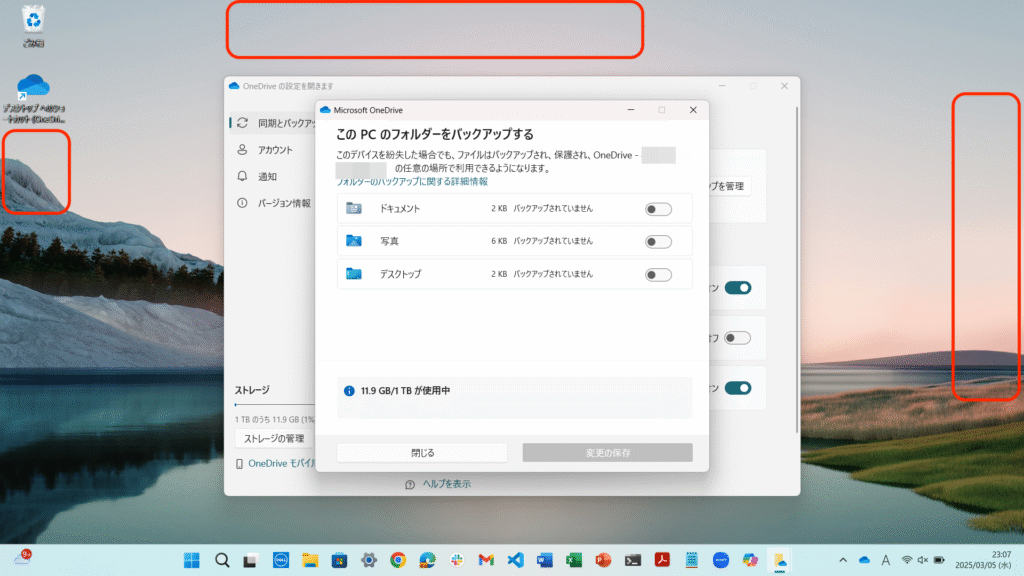
Task: Click the 写真 folder name
Action: tap(389, 241)
